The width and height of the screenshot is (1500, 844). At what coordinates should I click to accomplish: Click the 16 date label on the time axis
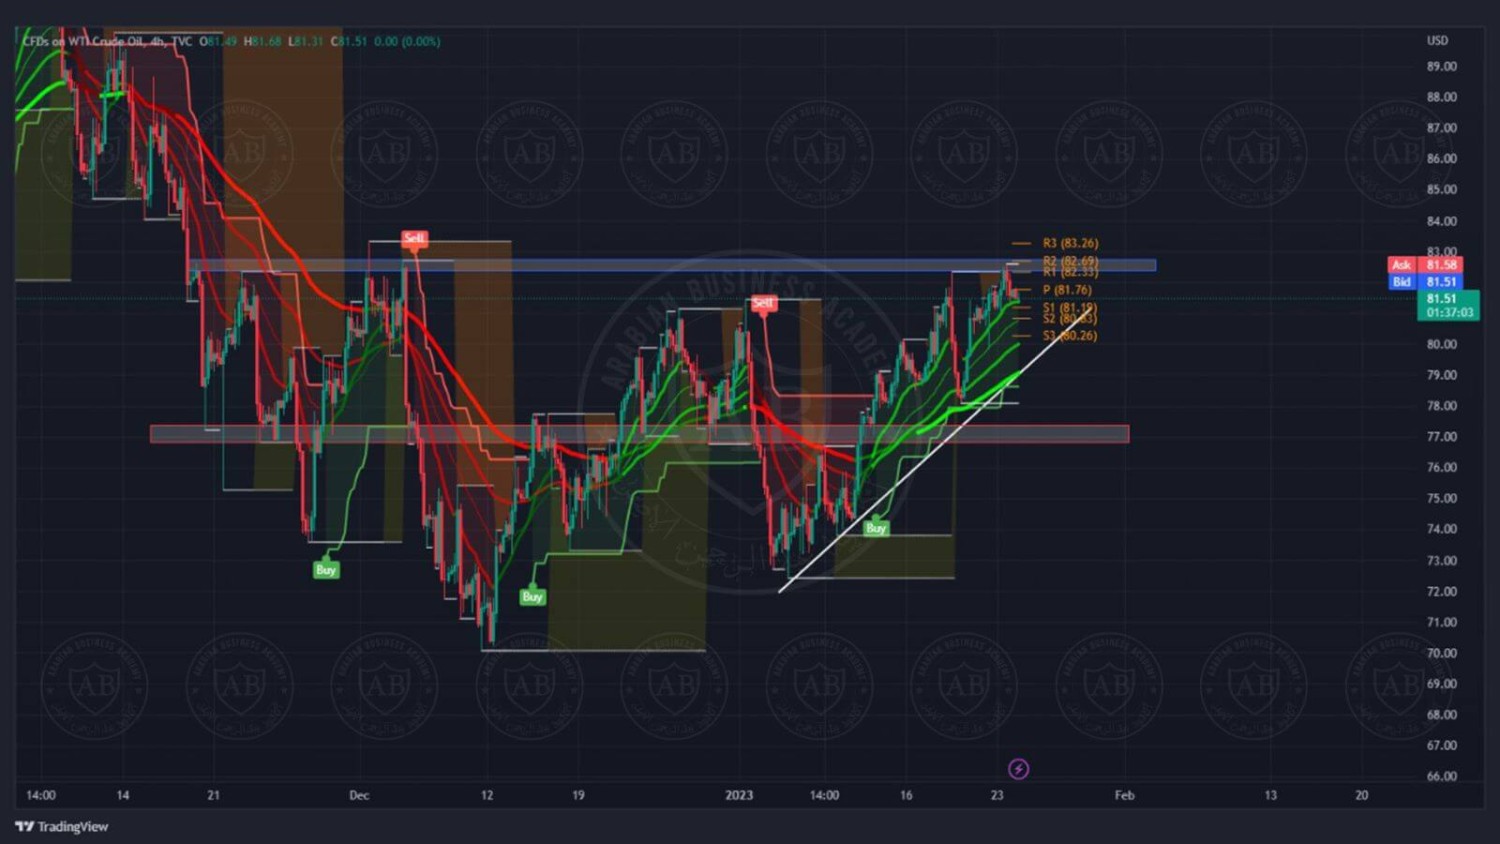point(906,796)
